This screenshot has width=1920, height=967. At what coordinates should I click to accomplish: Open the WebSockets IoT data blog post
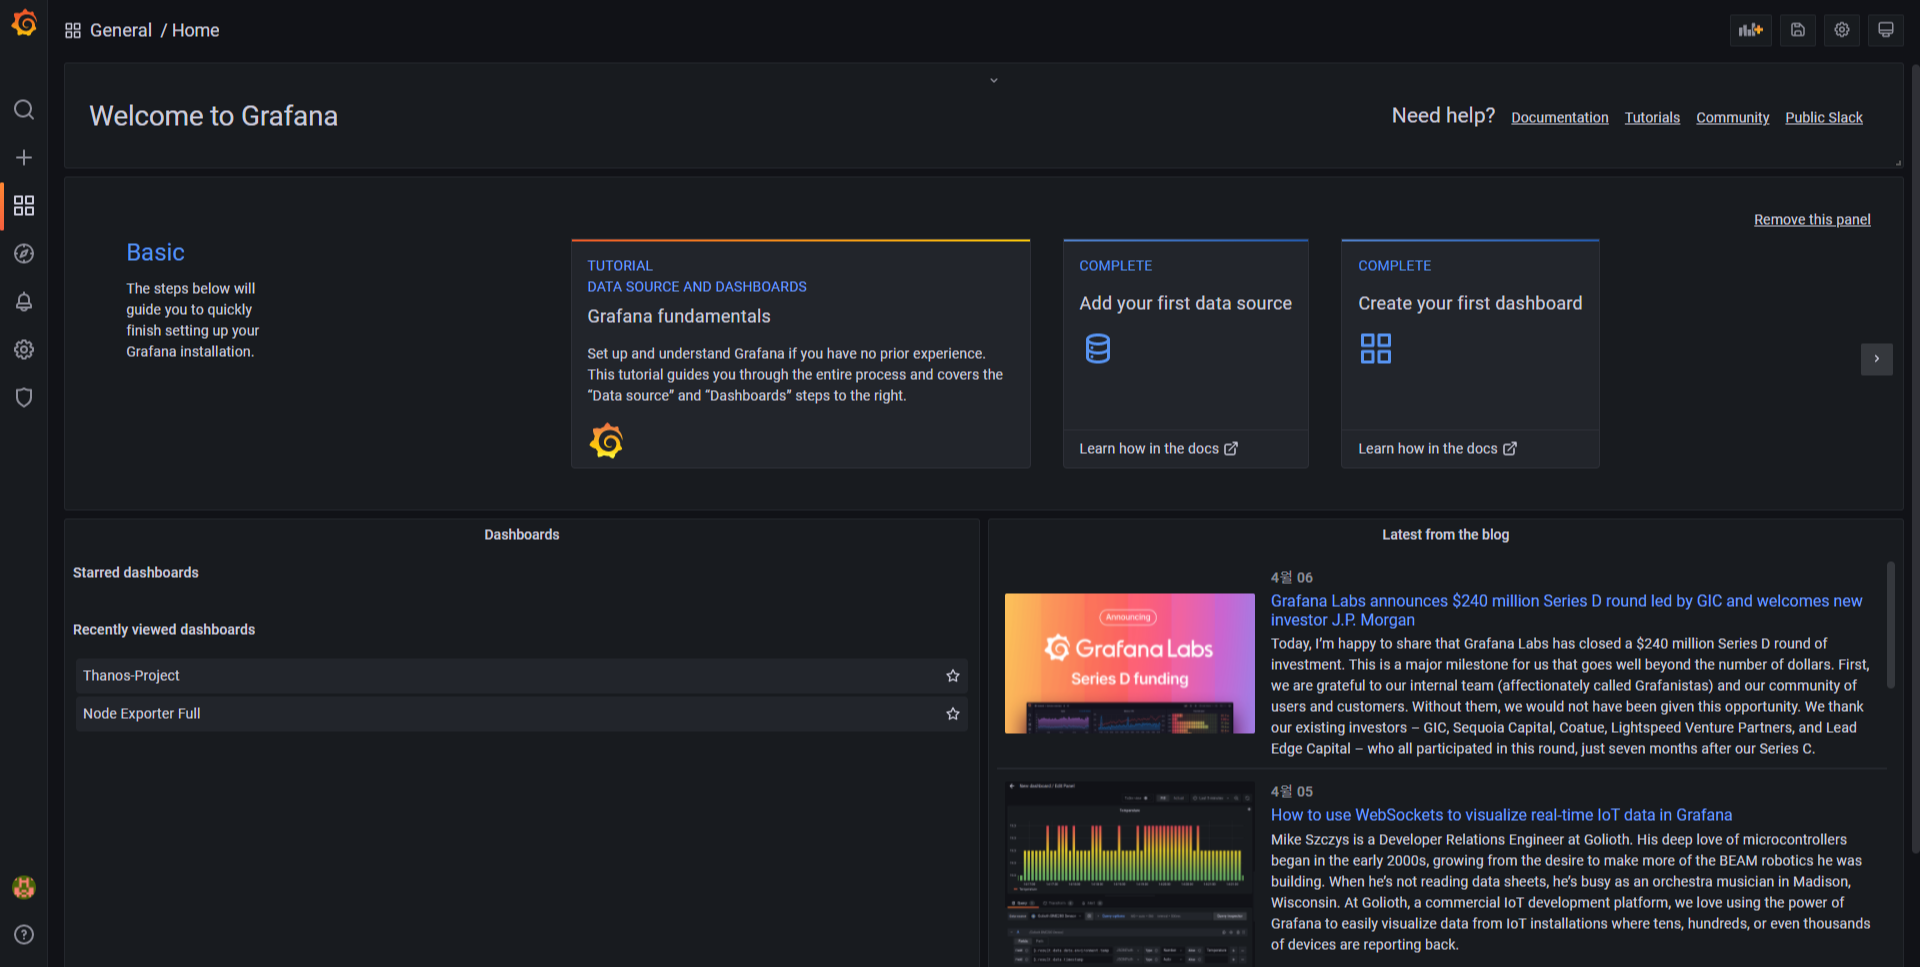coord(1501,815)
